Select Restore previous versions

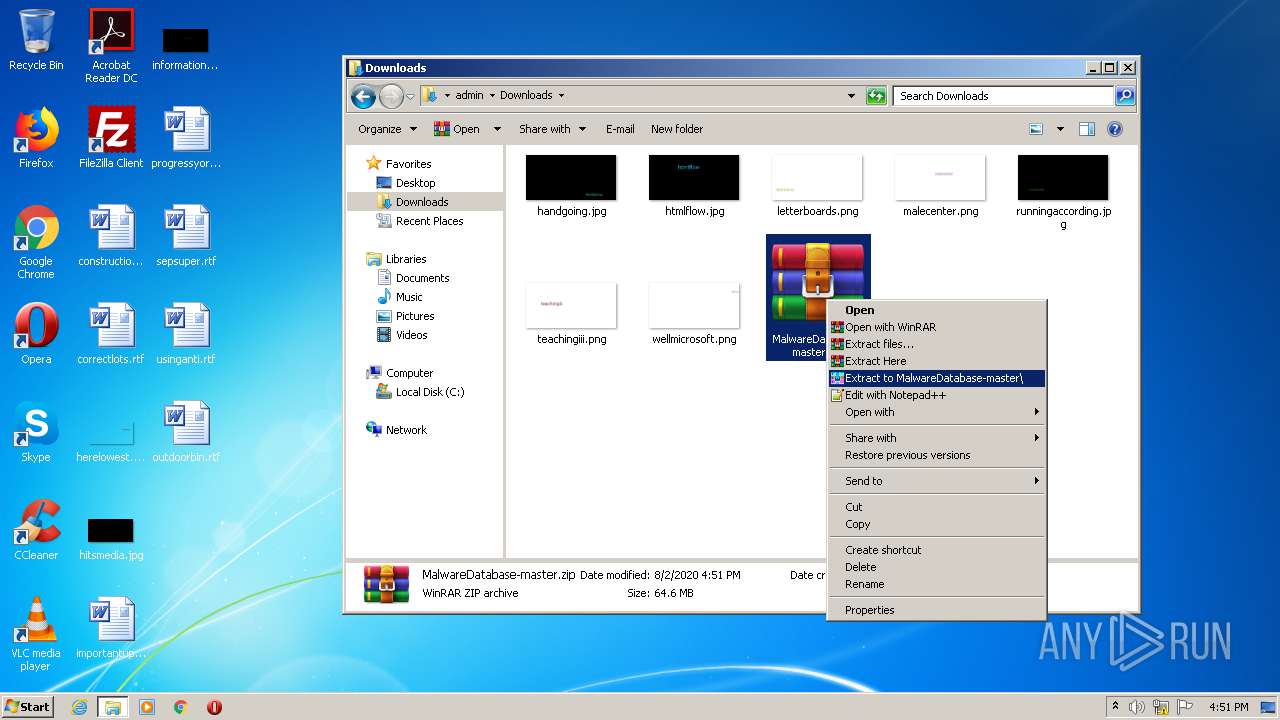point(937,455)
